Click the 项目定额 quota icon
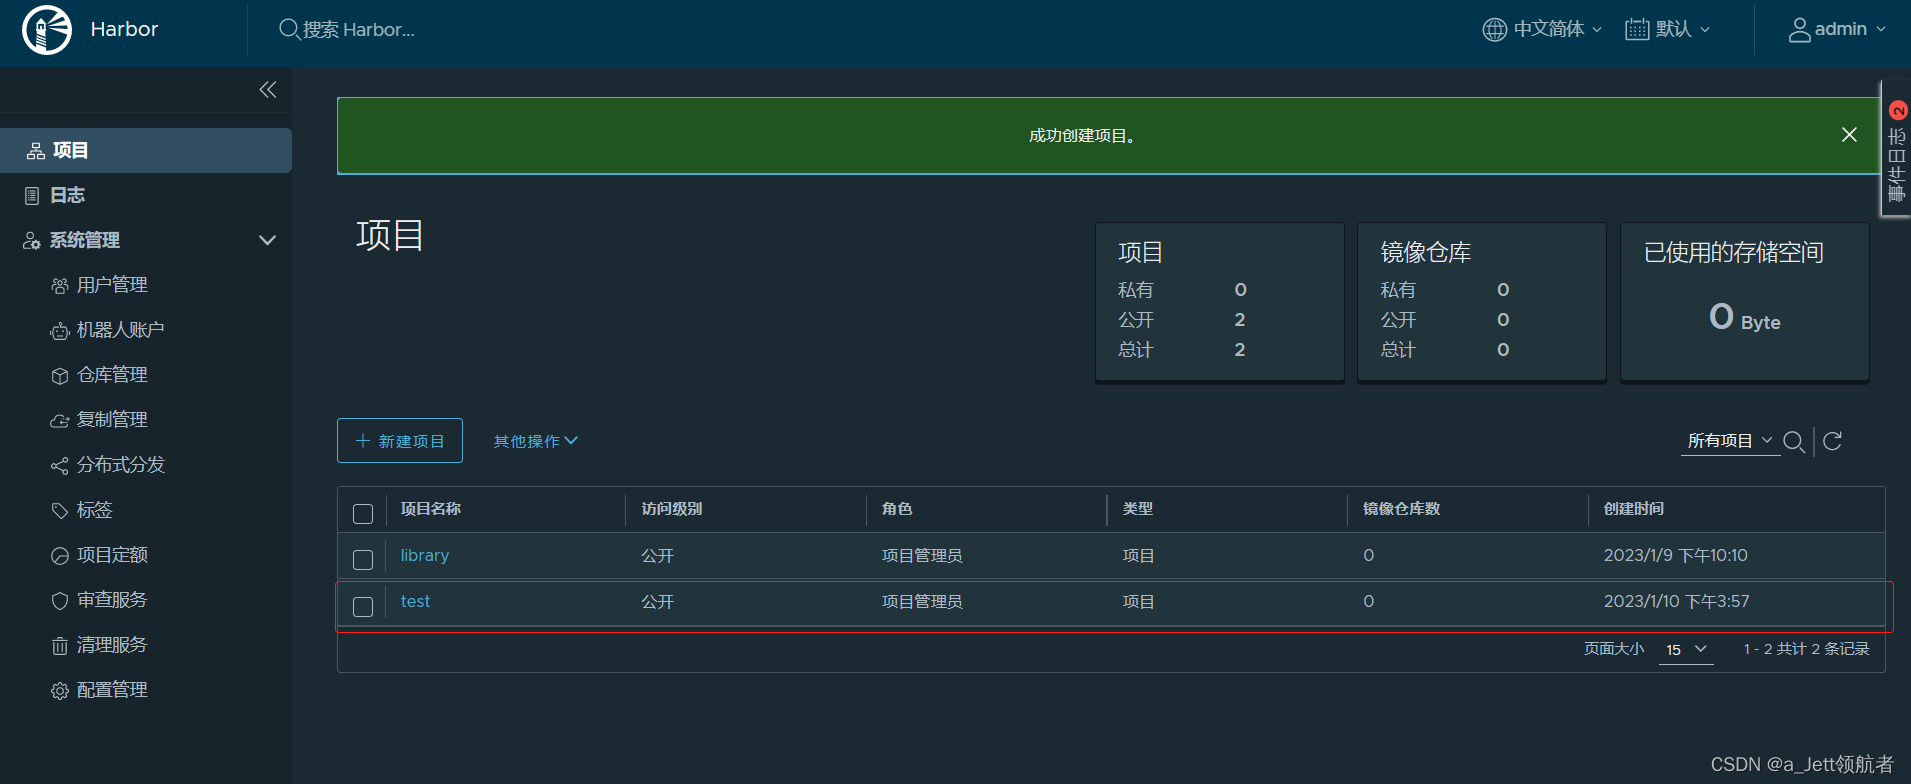Viewport: 1911px width, 784px height. (x=60, y=556)
